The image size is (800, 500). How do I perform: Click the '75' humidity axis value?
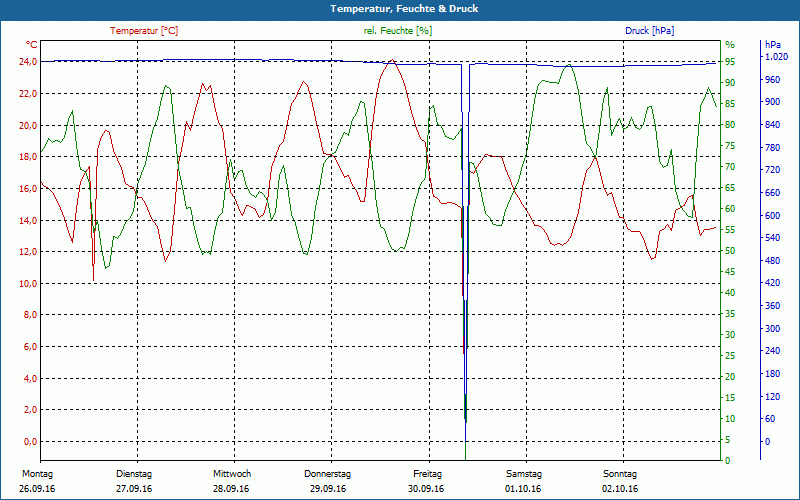[730, 146]
